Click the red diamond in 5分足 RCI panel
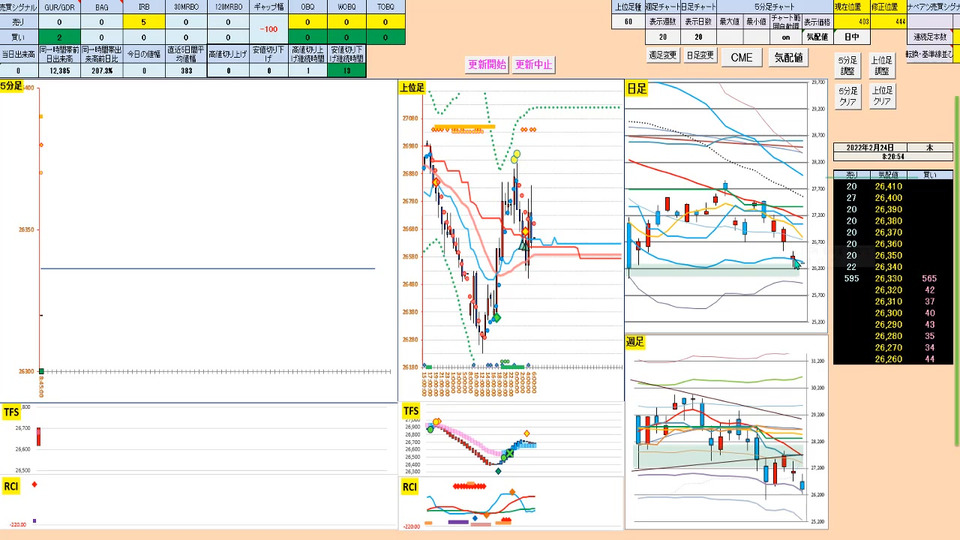The height and width of the screenshot is (540, 960). tap(34, 484)
